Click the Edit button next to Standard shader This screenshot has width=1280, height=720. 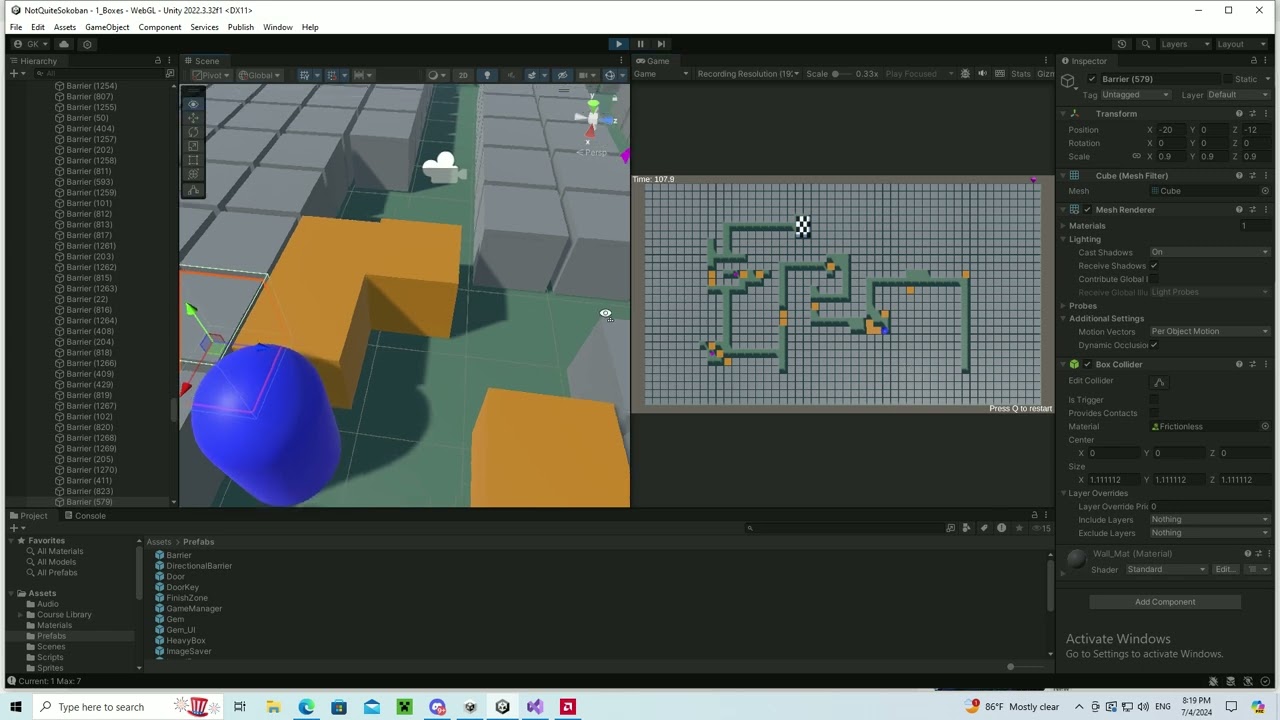tap(1224, 569)
